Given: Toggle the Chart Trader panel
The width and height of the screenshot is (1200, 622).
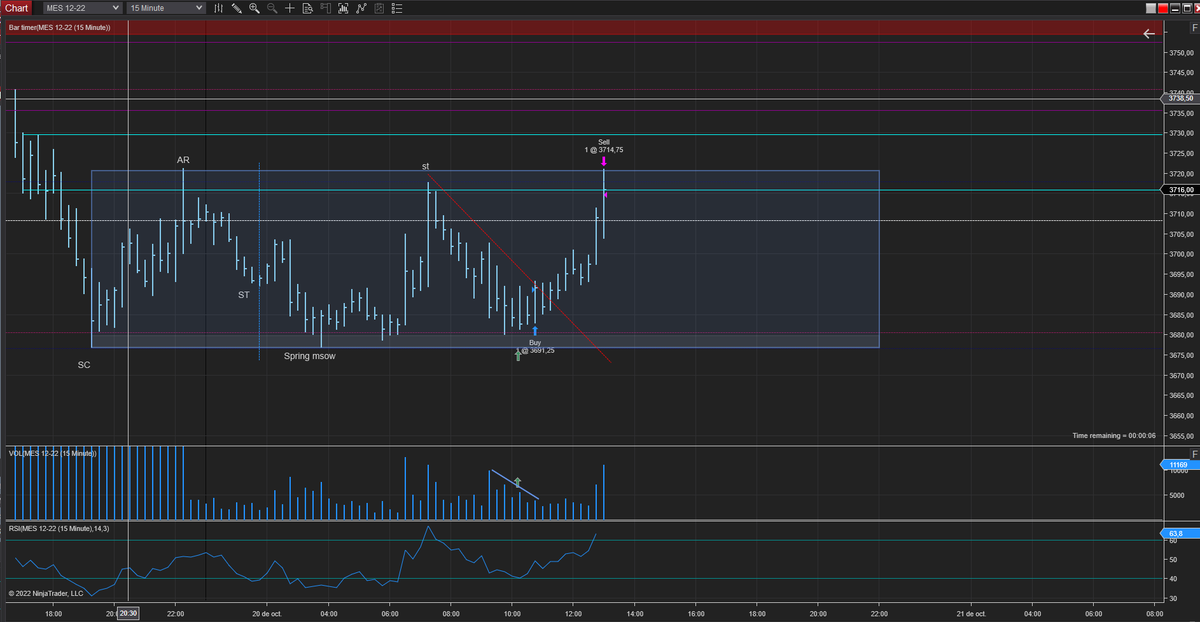Looking at the screenshot, I should click(x=326, y=8).
